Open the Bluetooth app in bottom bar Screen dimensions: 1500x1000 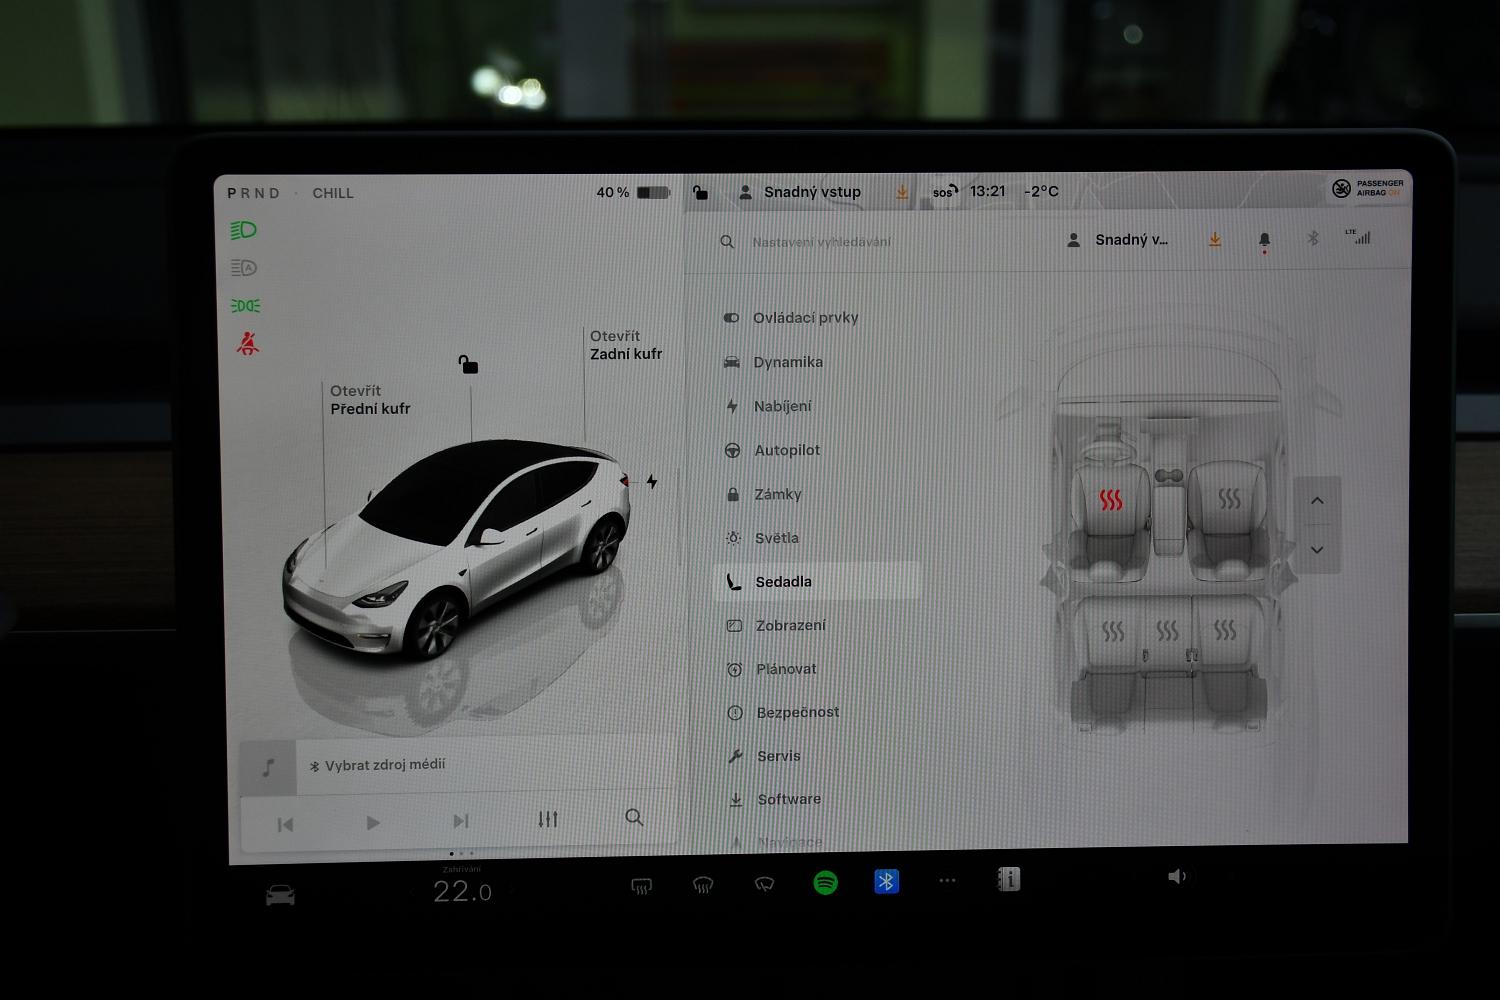tap(886, 881)
